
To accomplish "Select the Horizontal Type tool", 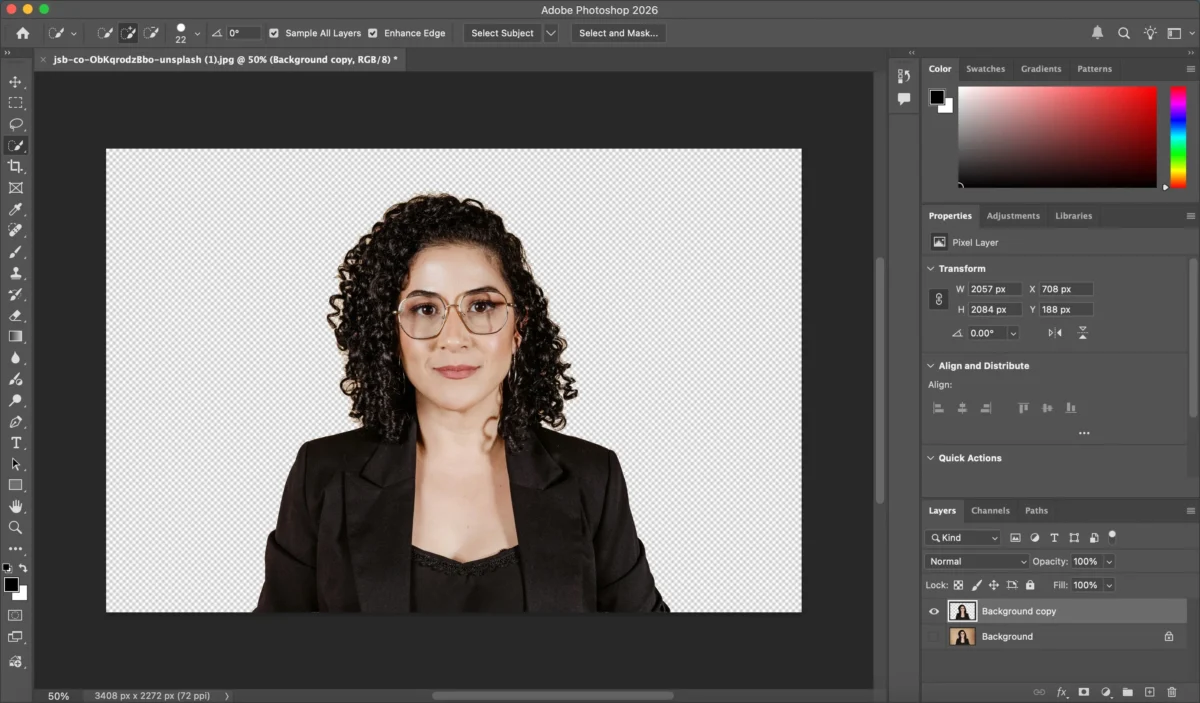I will (x=15, y=443).
